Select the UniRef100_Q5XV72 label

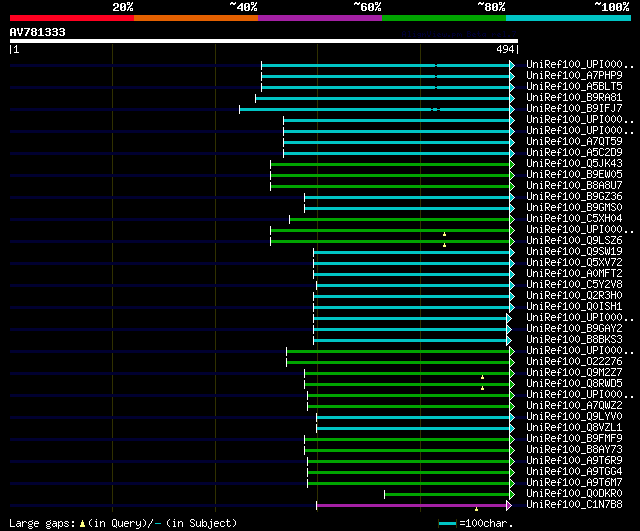pos(574,263)
